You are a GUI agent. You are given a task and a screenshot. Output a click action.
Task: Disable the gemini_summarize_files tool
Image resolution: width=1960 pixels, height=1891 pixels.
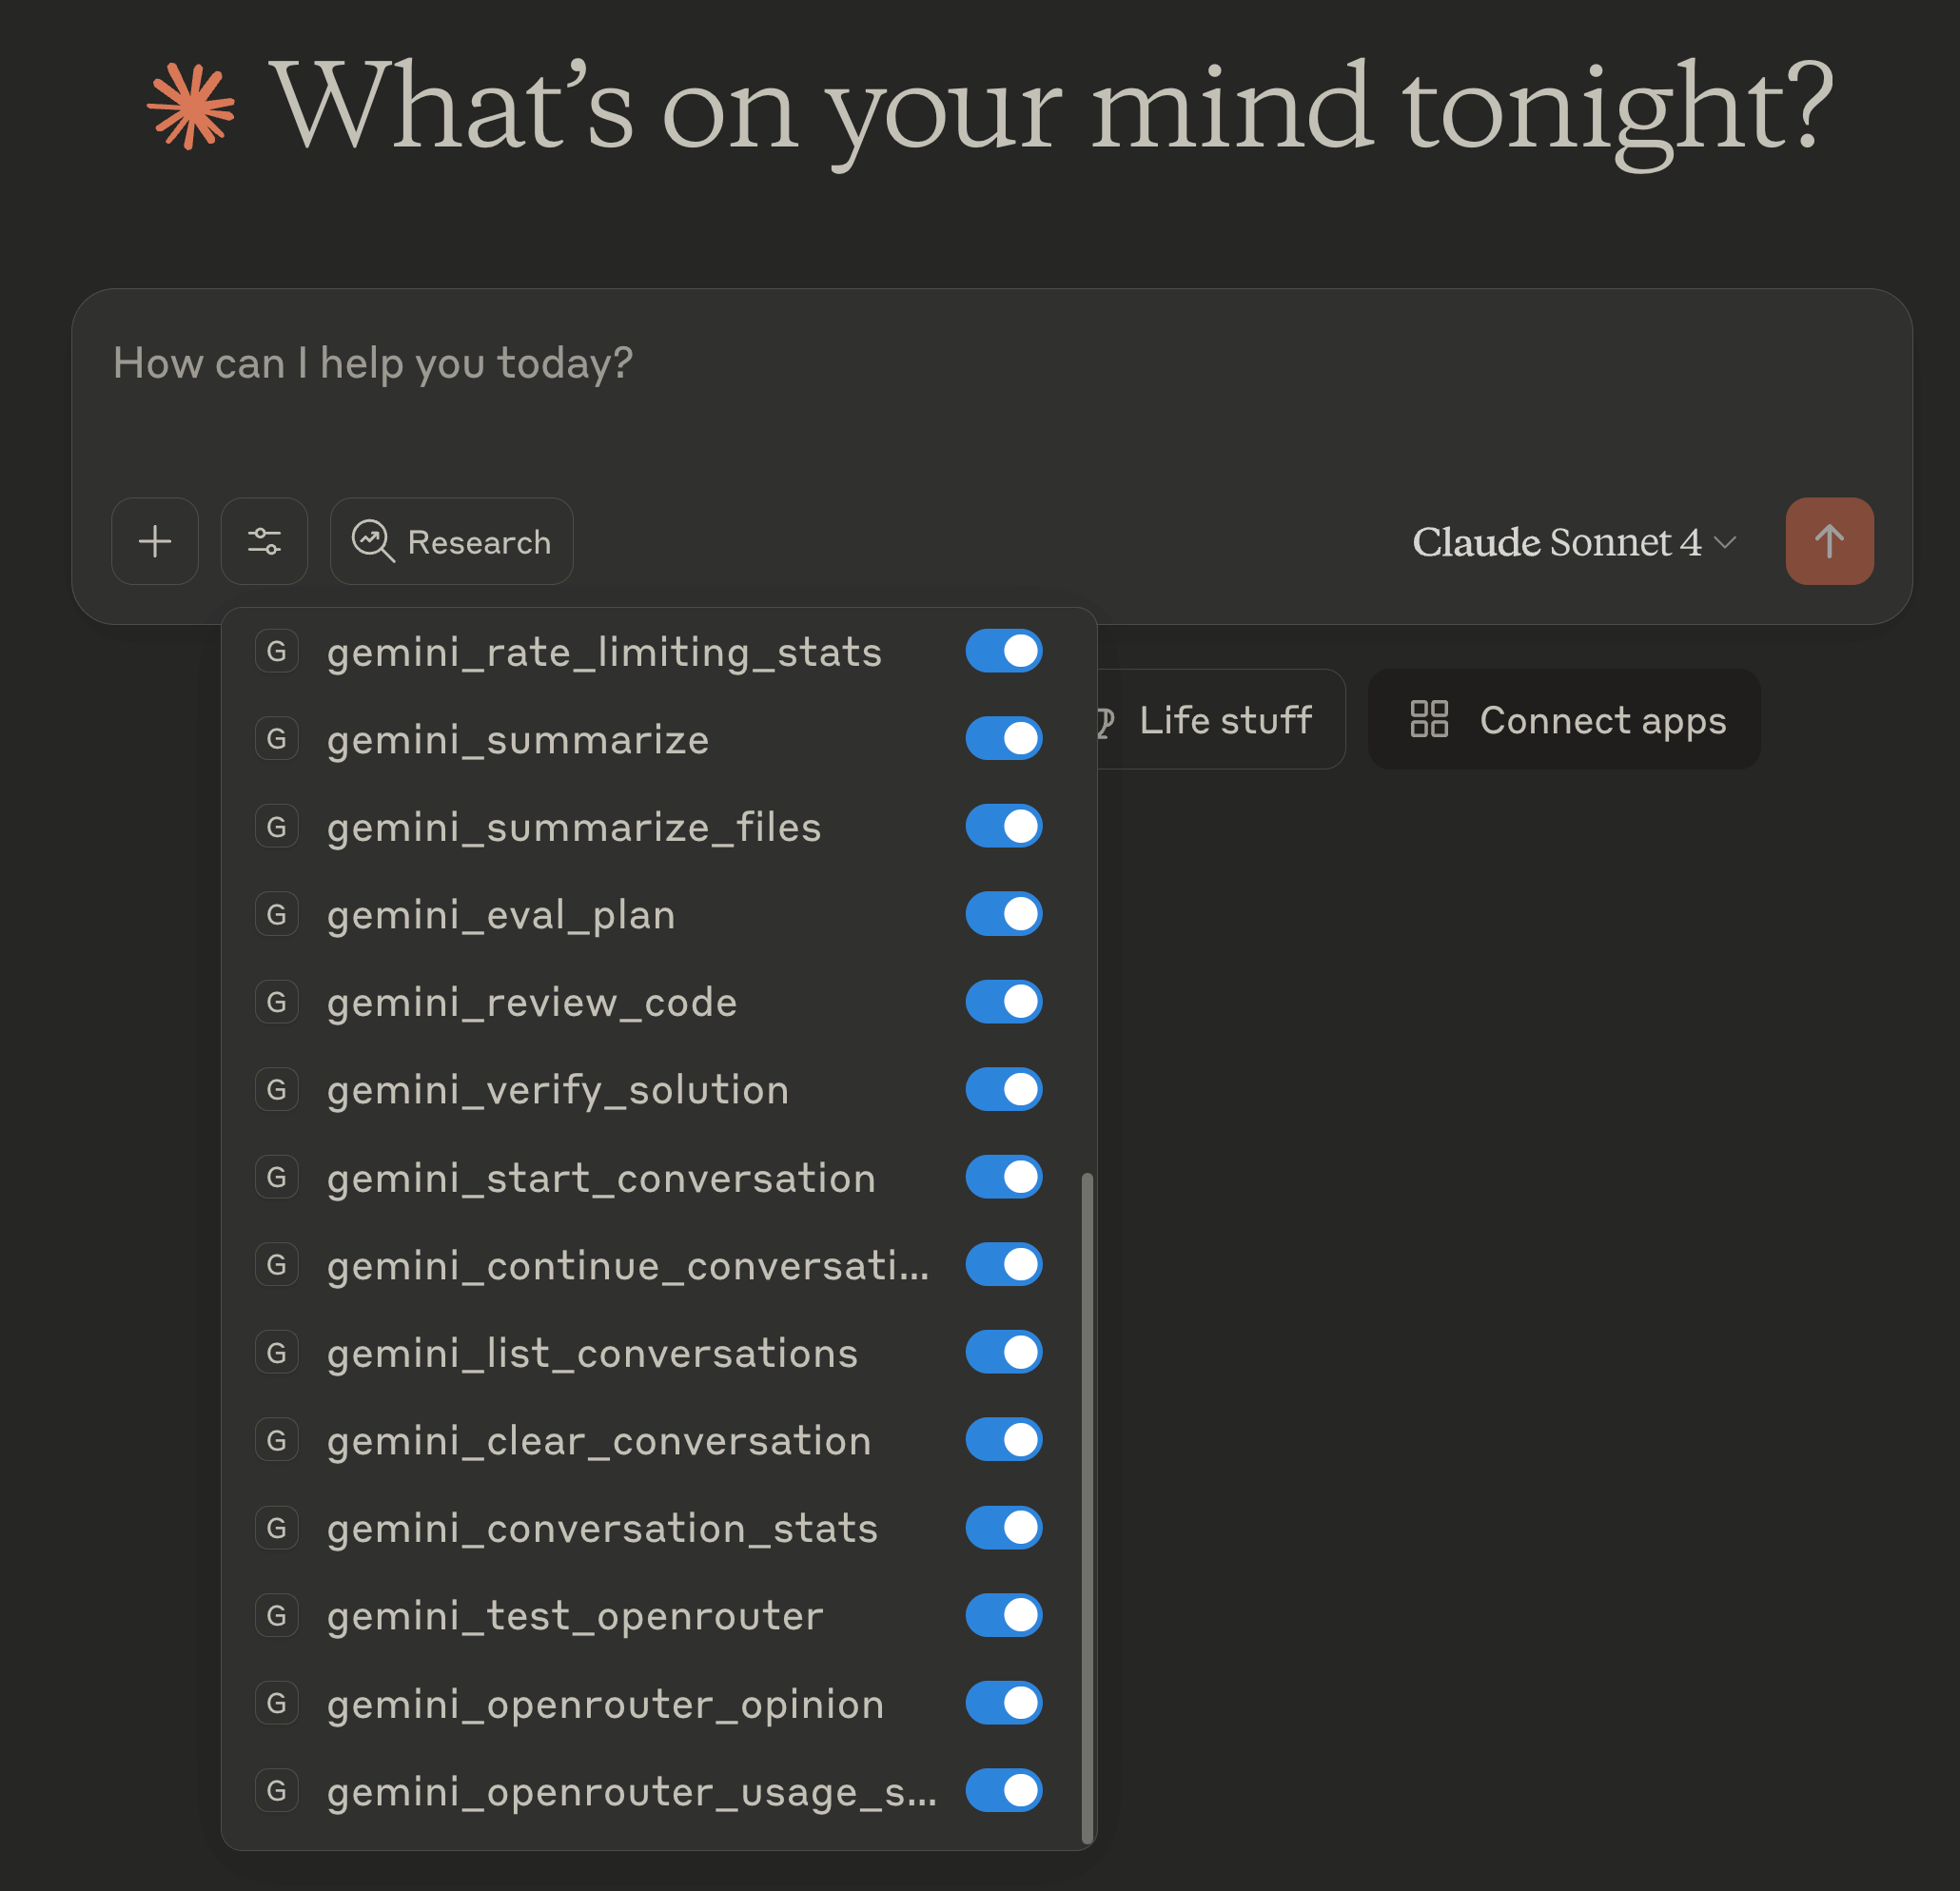click(x=1004, y=826)
